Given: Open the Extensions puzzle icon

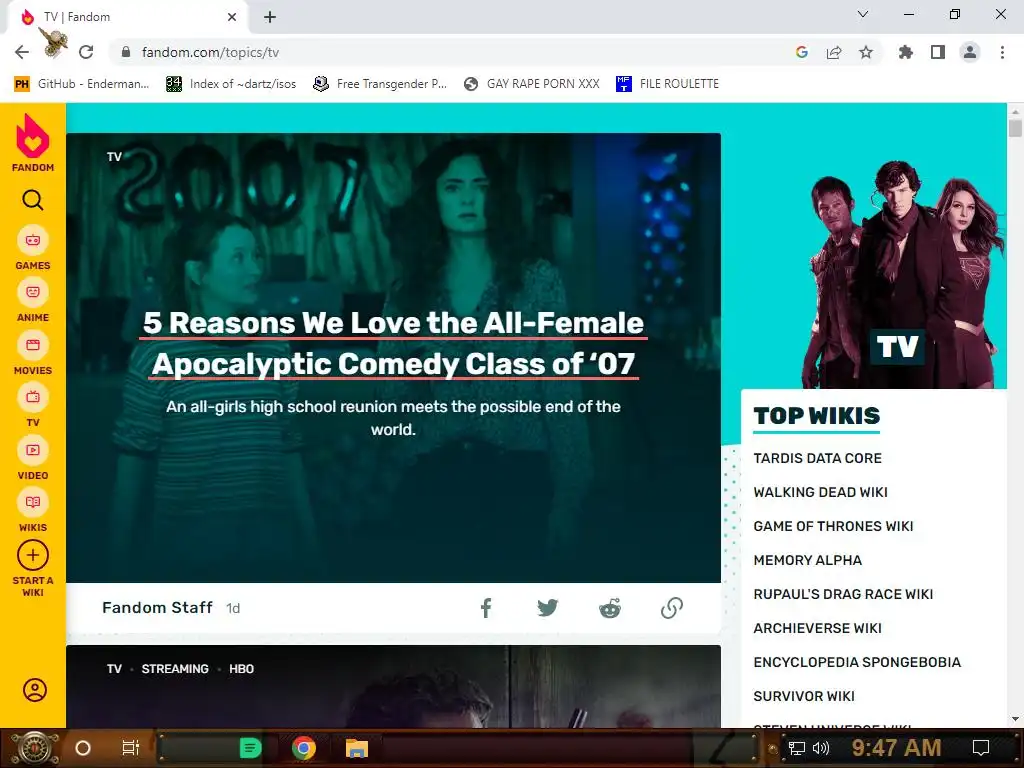Looking at the screenshot, I should (905, 52).
